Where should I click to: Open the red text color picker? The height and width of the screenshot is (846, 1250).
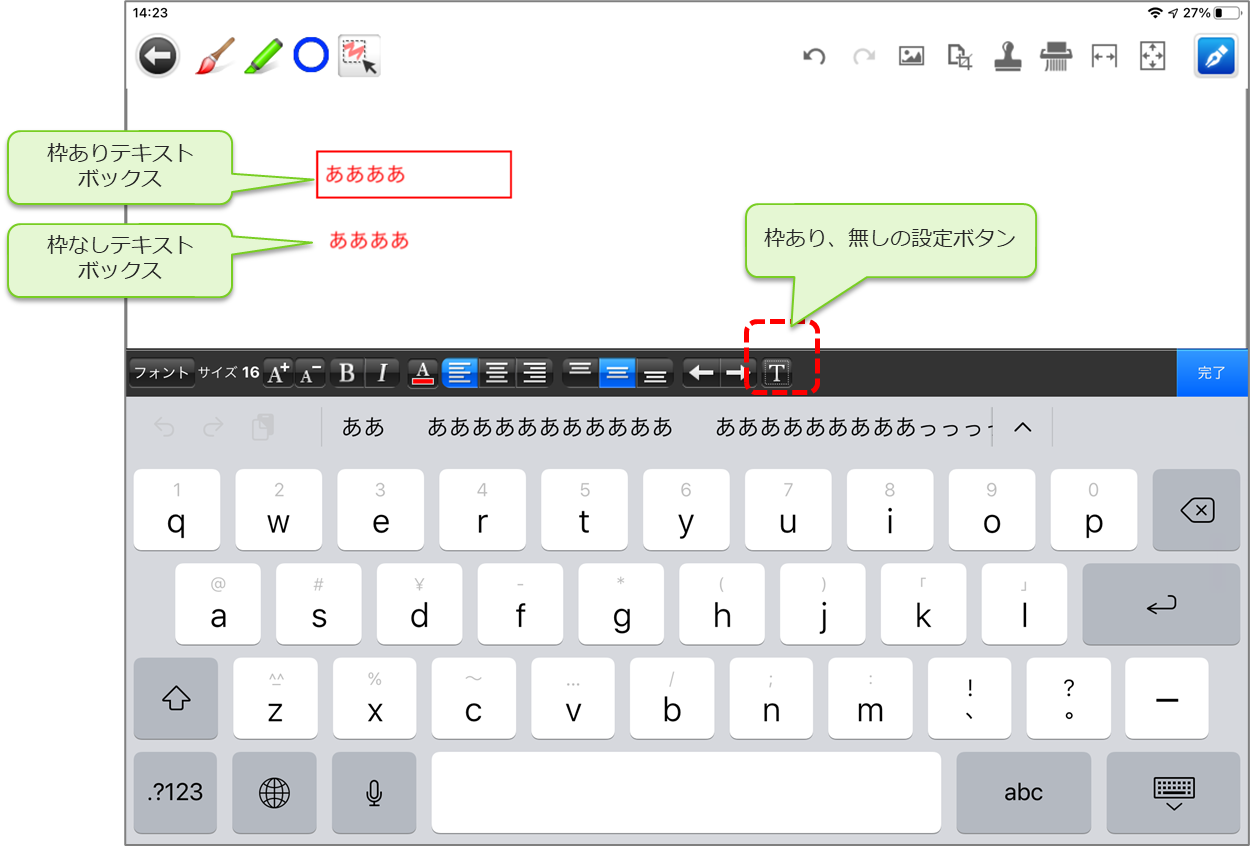coord(423,373)
